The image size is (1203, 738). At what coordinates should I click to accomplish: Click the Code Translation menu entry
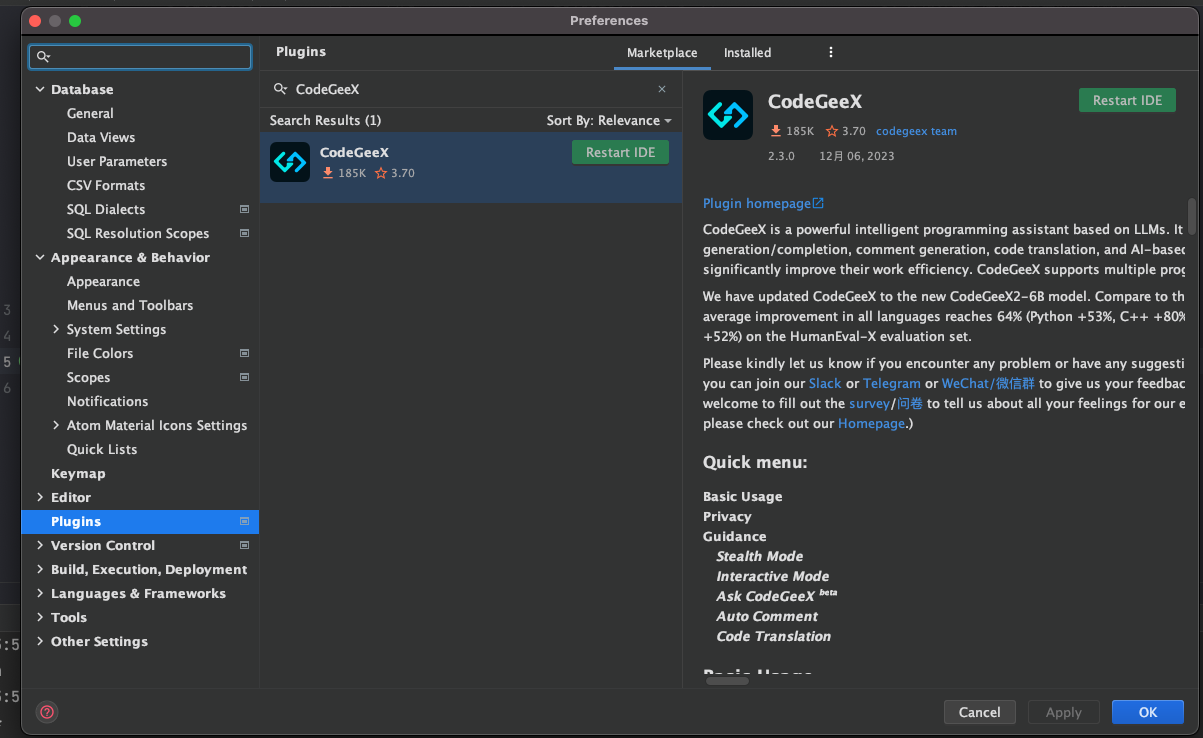click(x=773, y=636)
